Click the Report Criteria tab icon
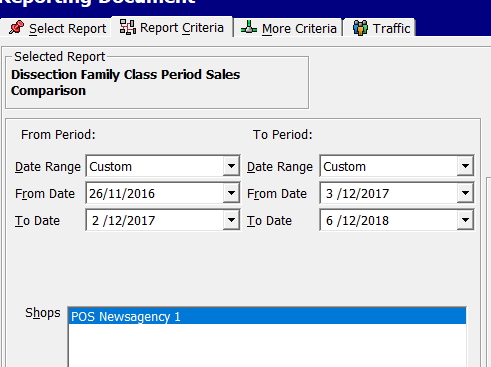 pos(128,27)
